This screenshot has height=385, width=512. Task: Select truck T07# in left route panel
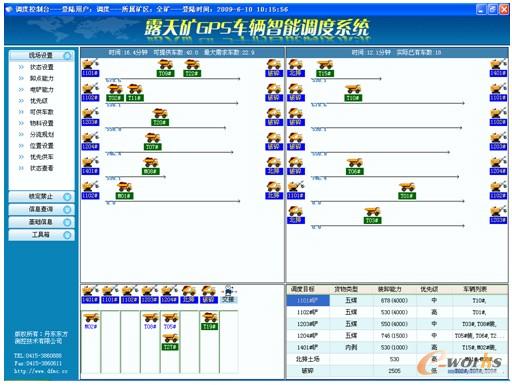153,141
